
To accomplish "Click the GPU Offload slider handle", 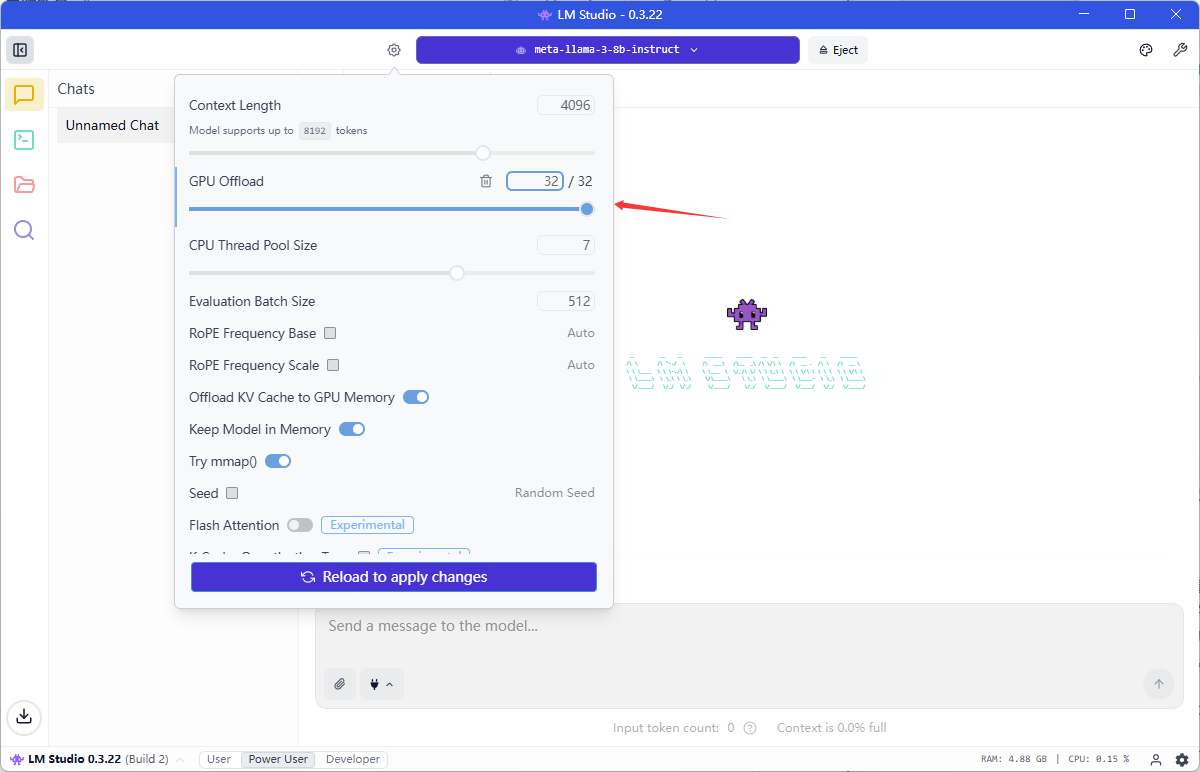I will (587, 209).
